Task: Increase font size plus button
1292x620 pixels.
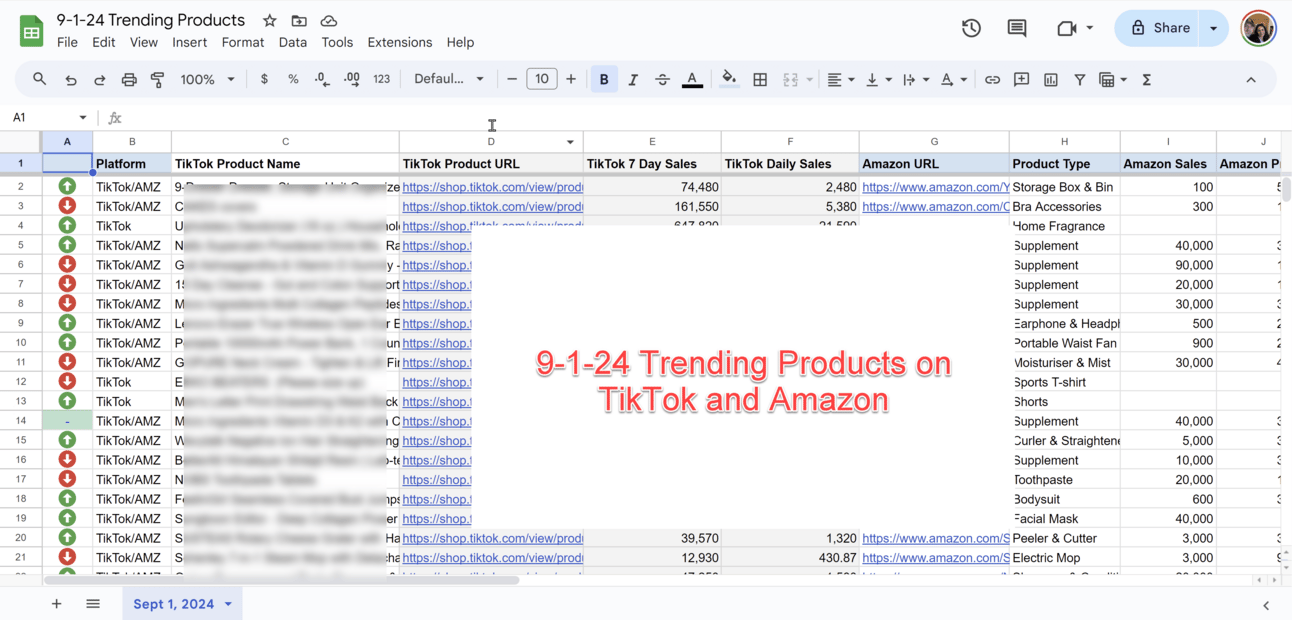Action: point(571,79)
